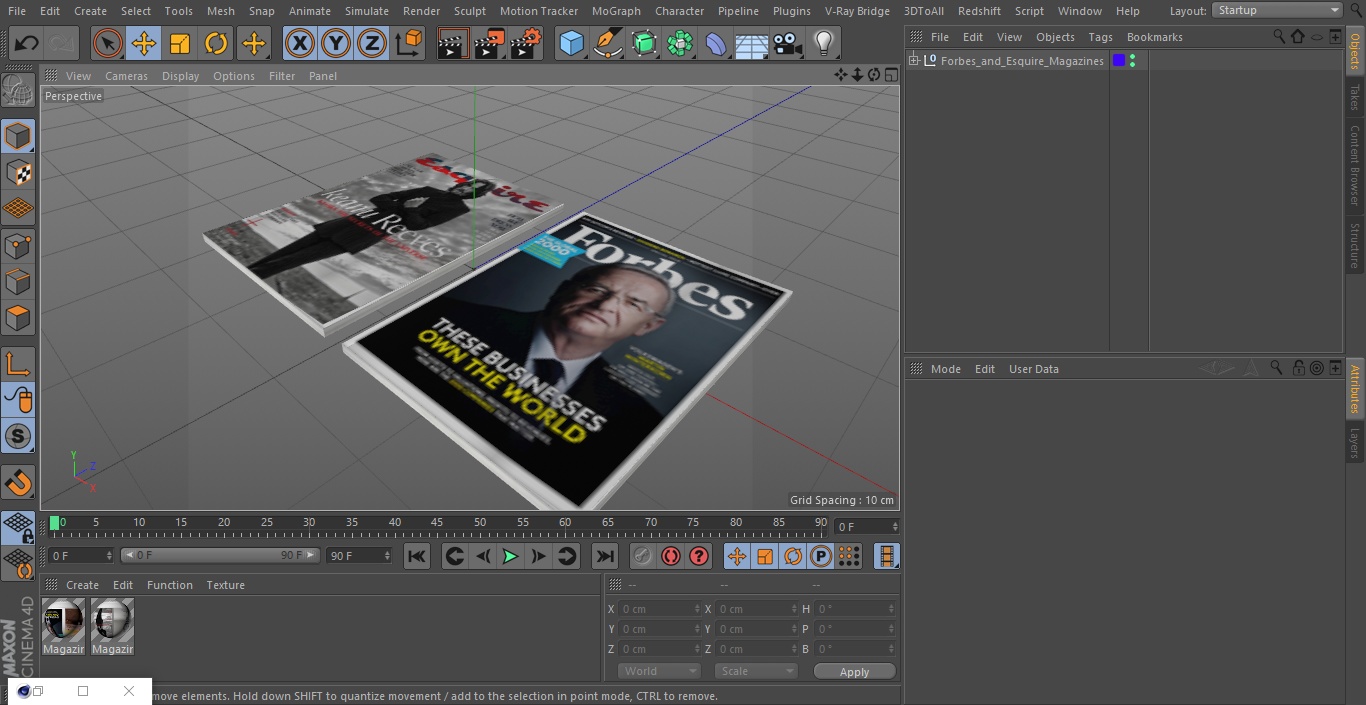The image size is (1366, 705).
Task: Toggle X axis lock
Action: [x=299, y=44]
